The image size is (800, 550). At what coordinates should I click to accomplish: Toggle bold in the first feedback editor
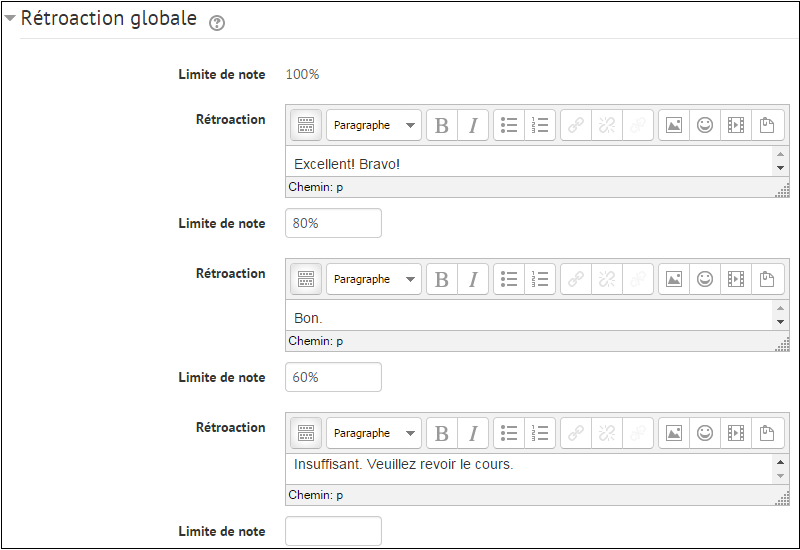pos(442,126)
